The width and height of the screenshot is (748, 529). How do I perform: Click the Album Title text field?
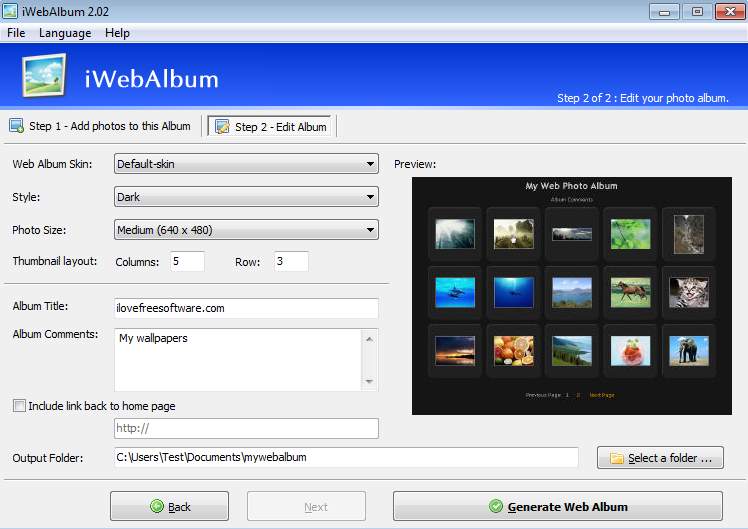(x=246, y=308)
